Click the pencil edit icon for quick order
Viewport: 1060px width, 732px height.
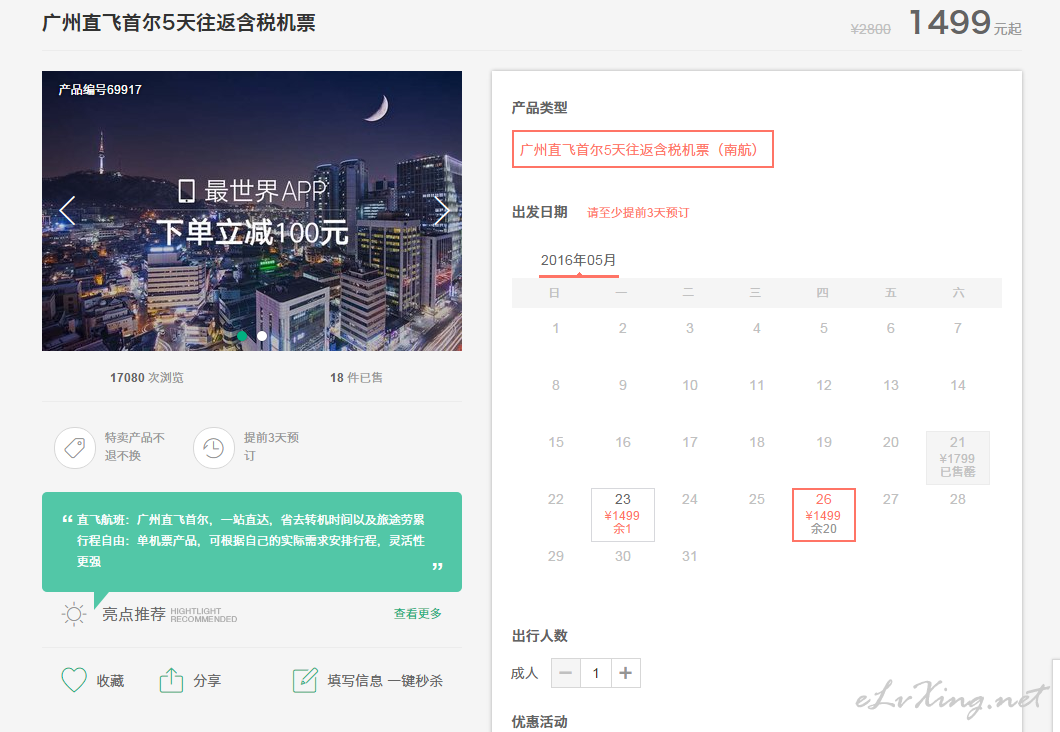(x=305, y=680)
